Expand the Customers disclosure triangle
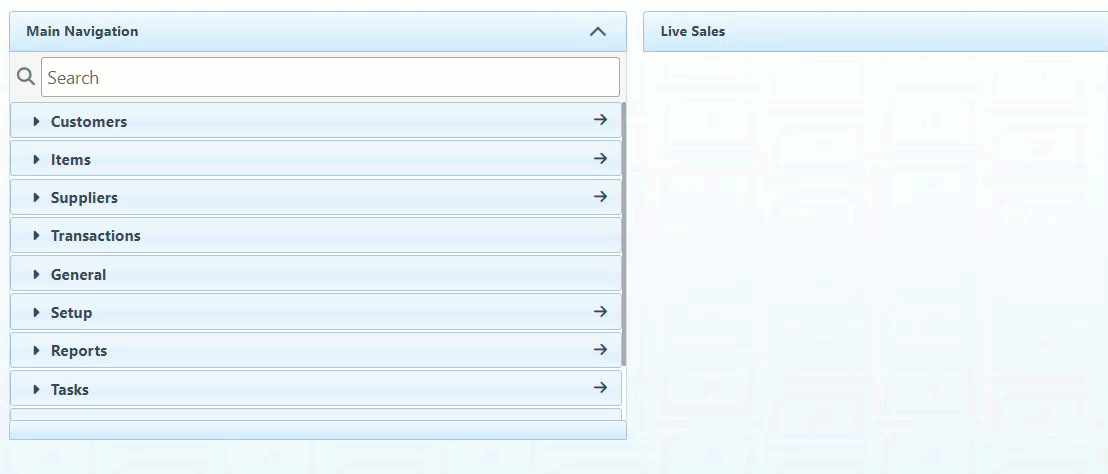The image size is (1108, 474). (x=37, y=122)
